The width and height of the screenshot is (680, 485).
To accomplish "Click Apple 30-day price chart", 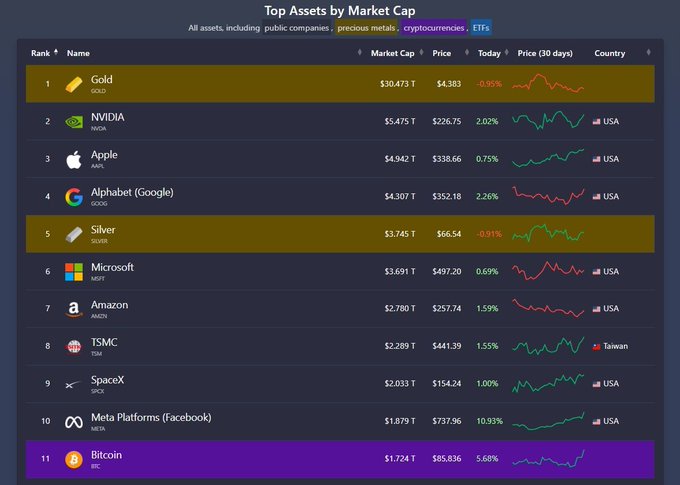I will click(x=548, y=158).
